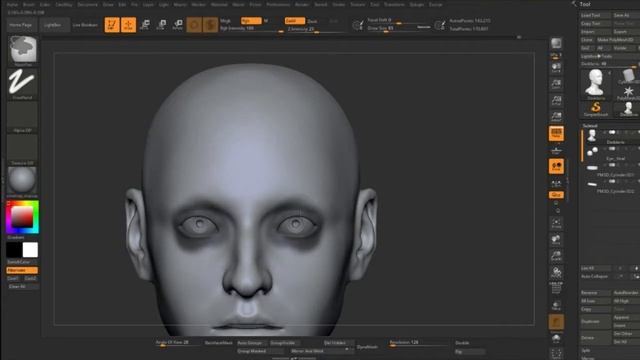
Task: Click Load Tool button
Action: 596,15
